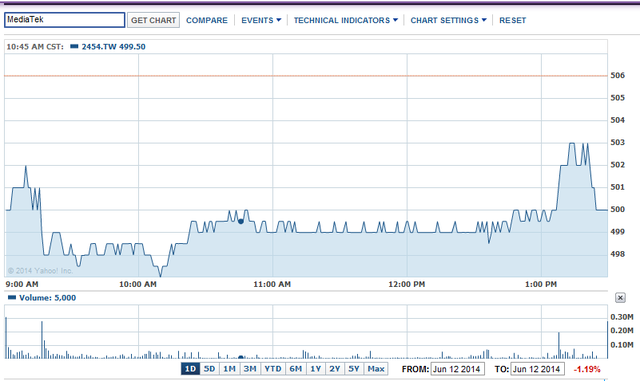Click the 10:45 AM CST timestamp label

[x=35, y=47]
